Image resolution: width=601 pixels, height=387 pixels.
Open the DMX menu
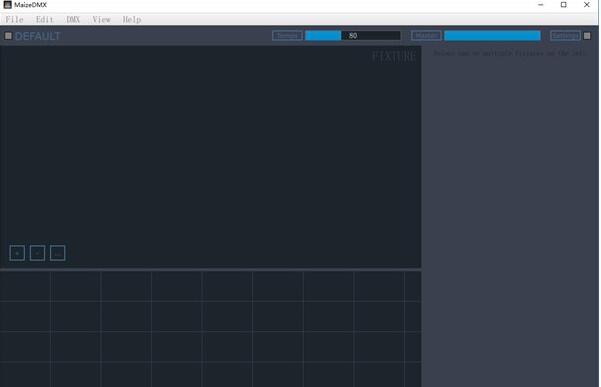[x=73, y=20]
